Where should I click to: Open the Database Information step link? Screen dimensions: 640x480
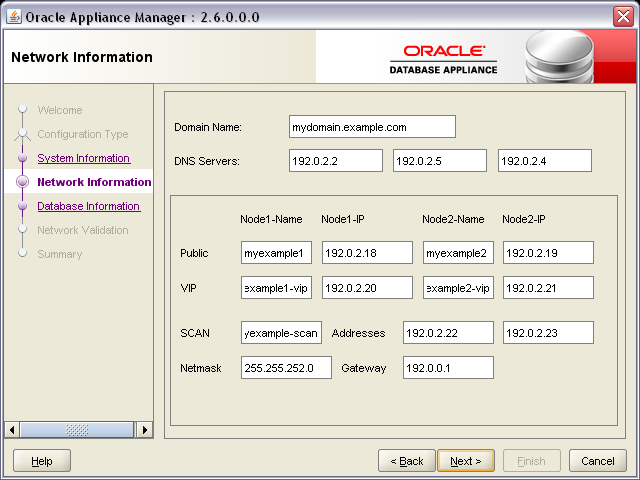89,206
